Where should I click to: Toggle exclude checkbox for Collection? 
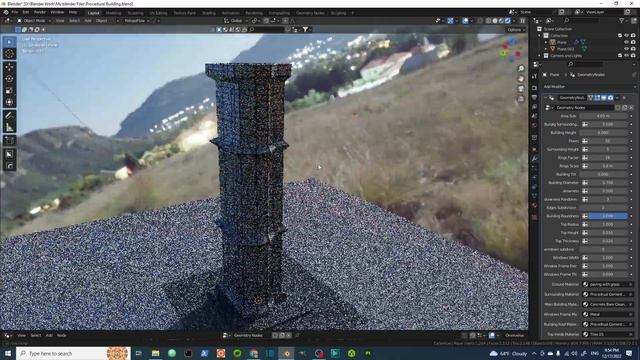(620, 36)
